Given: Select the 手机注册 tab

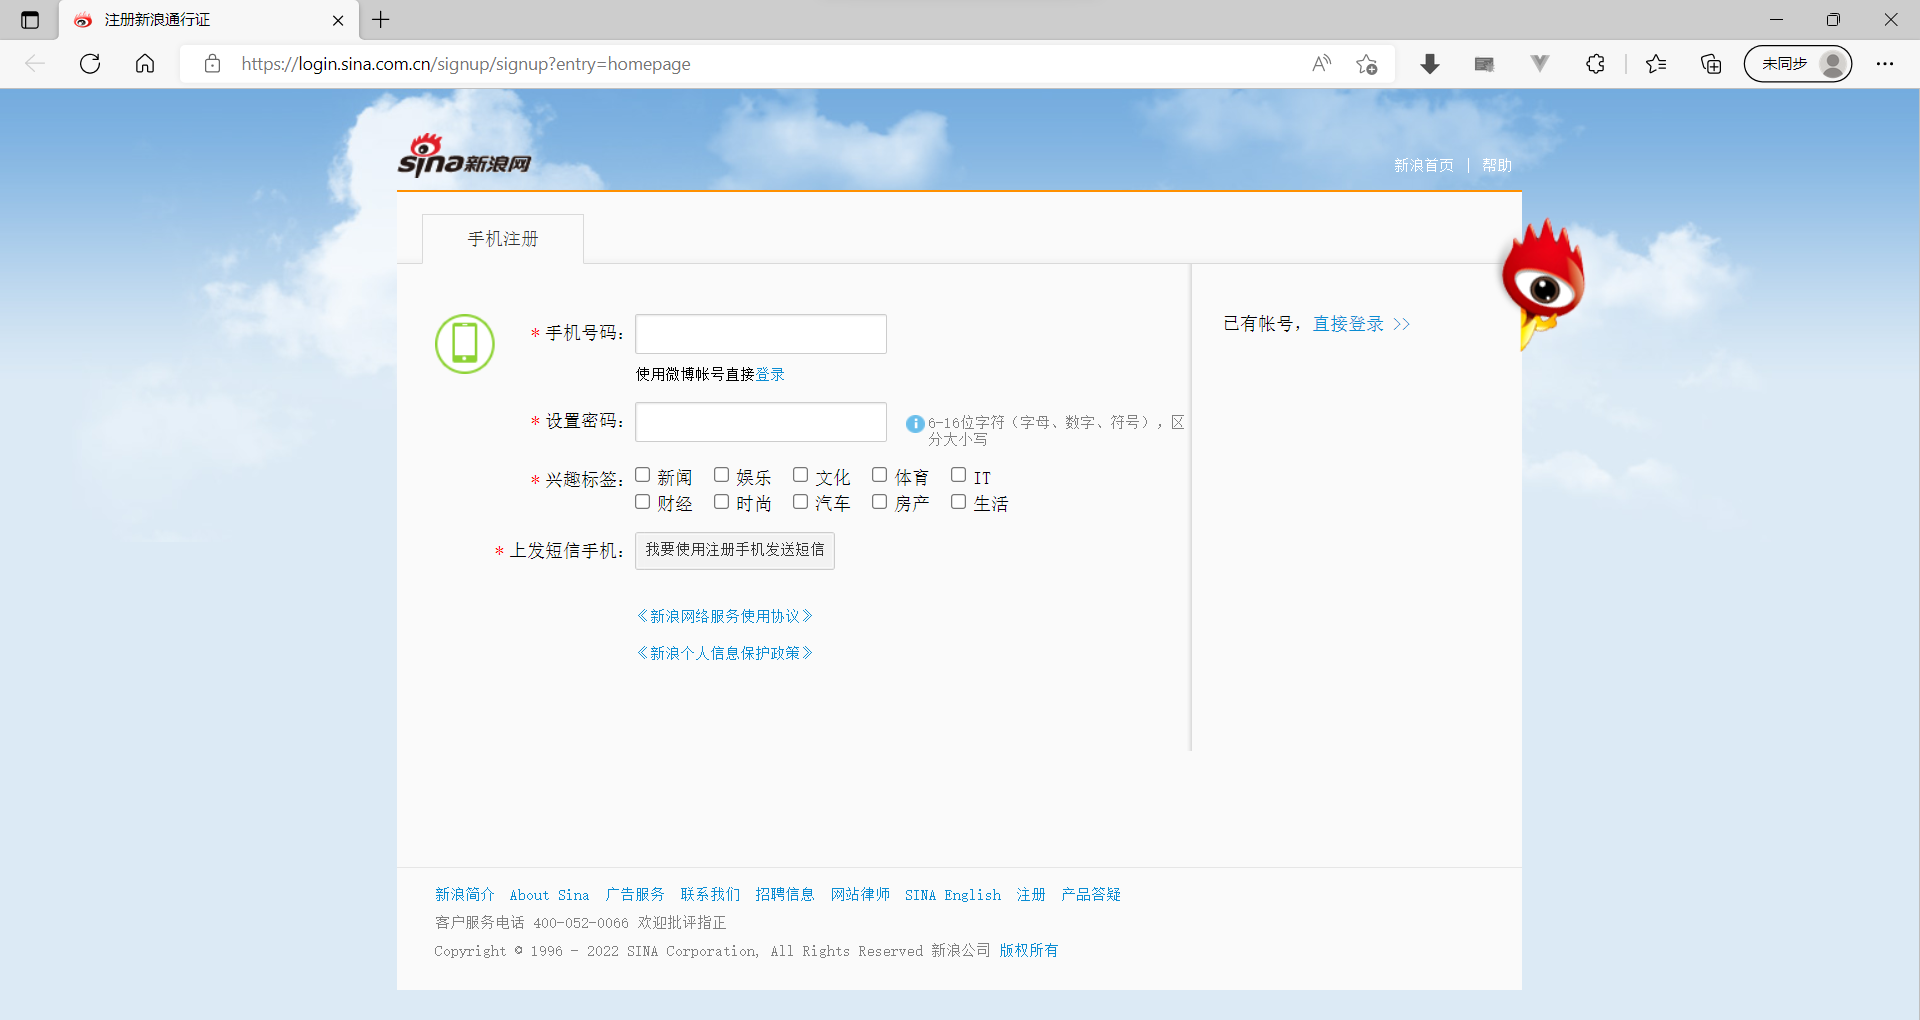Looking at the screenshot, I should point(502,238).
